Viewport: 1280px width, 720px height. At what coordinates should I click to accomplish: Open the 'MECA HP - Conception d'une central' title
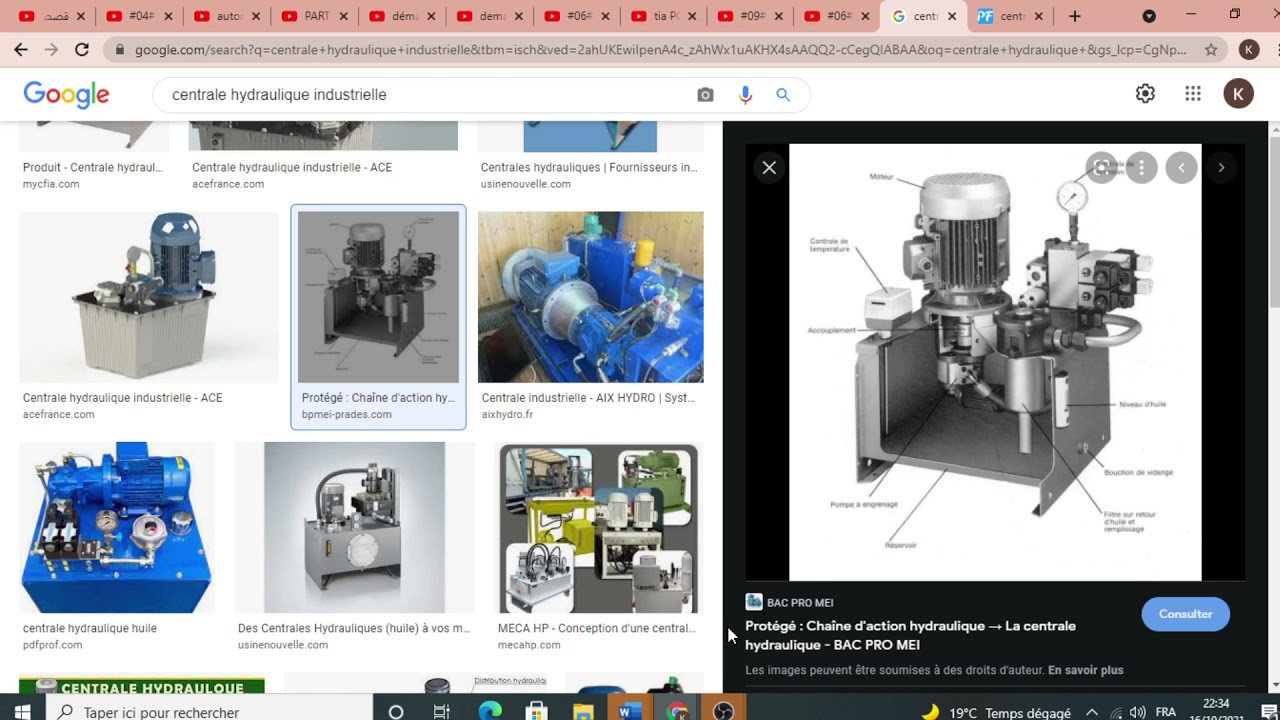coord(597,628)
